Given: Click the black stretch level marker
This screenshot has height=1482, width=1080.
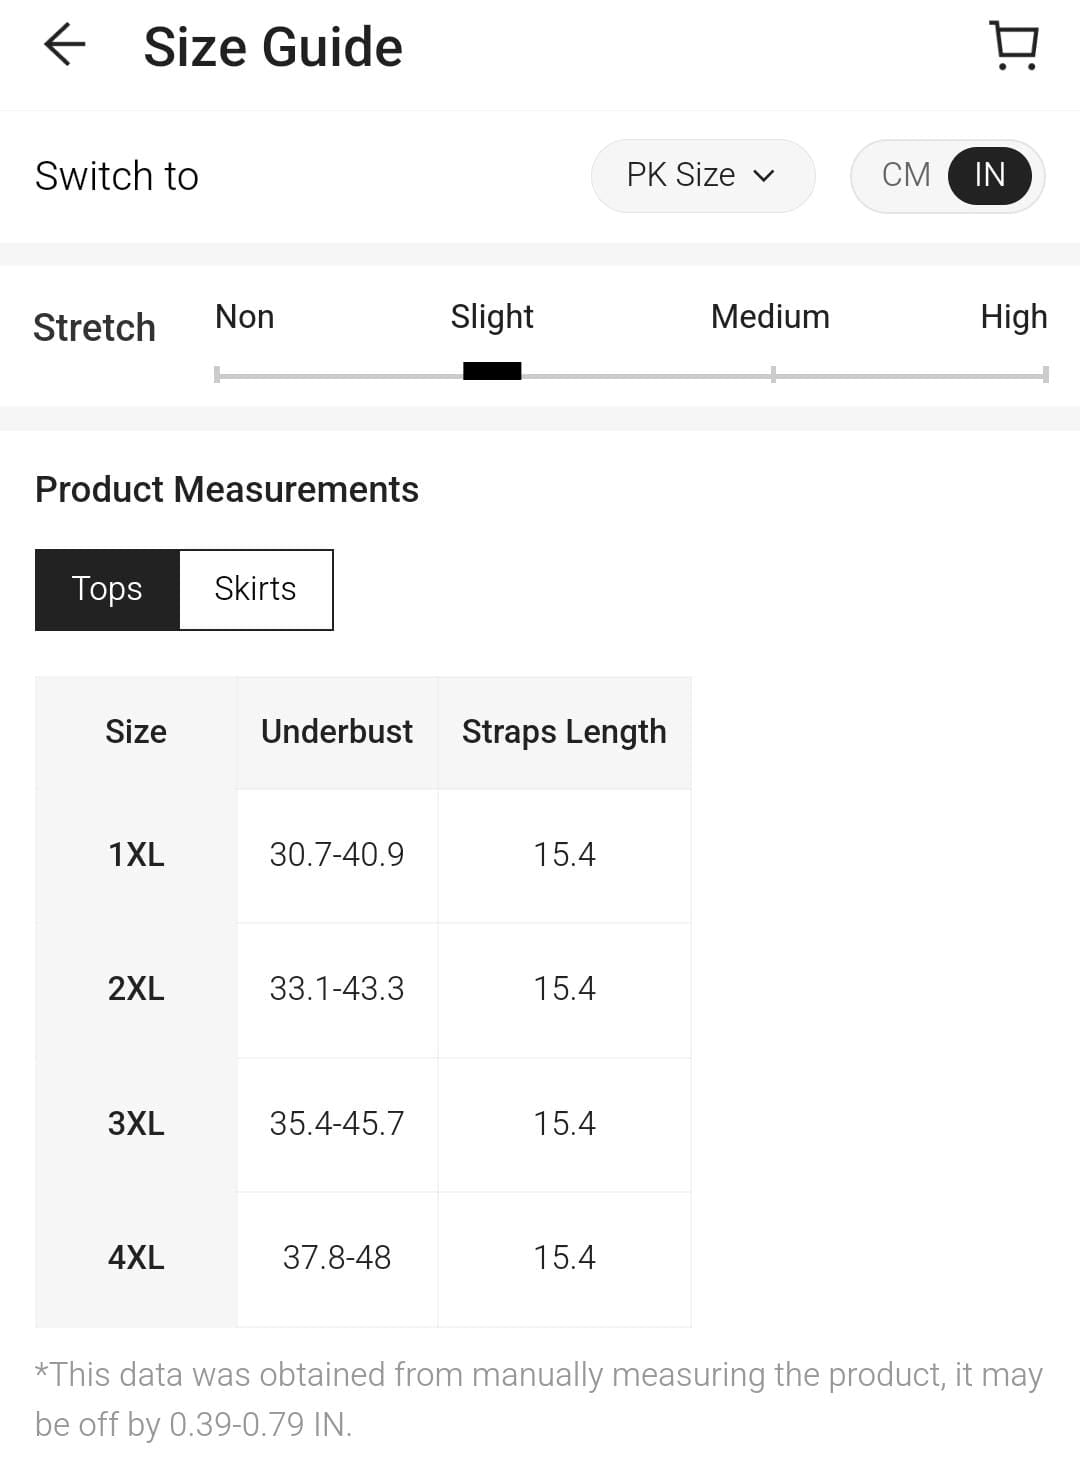Looking at the screenshot, I should pos(492,371).
